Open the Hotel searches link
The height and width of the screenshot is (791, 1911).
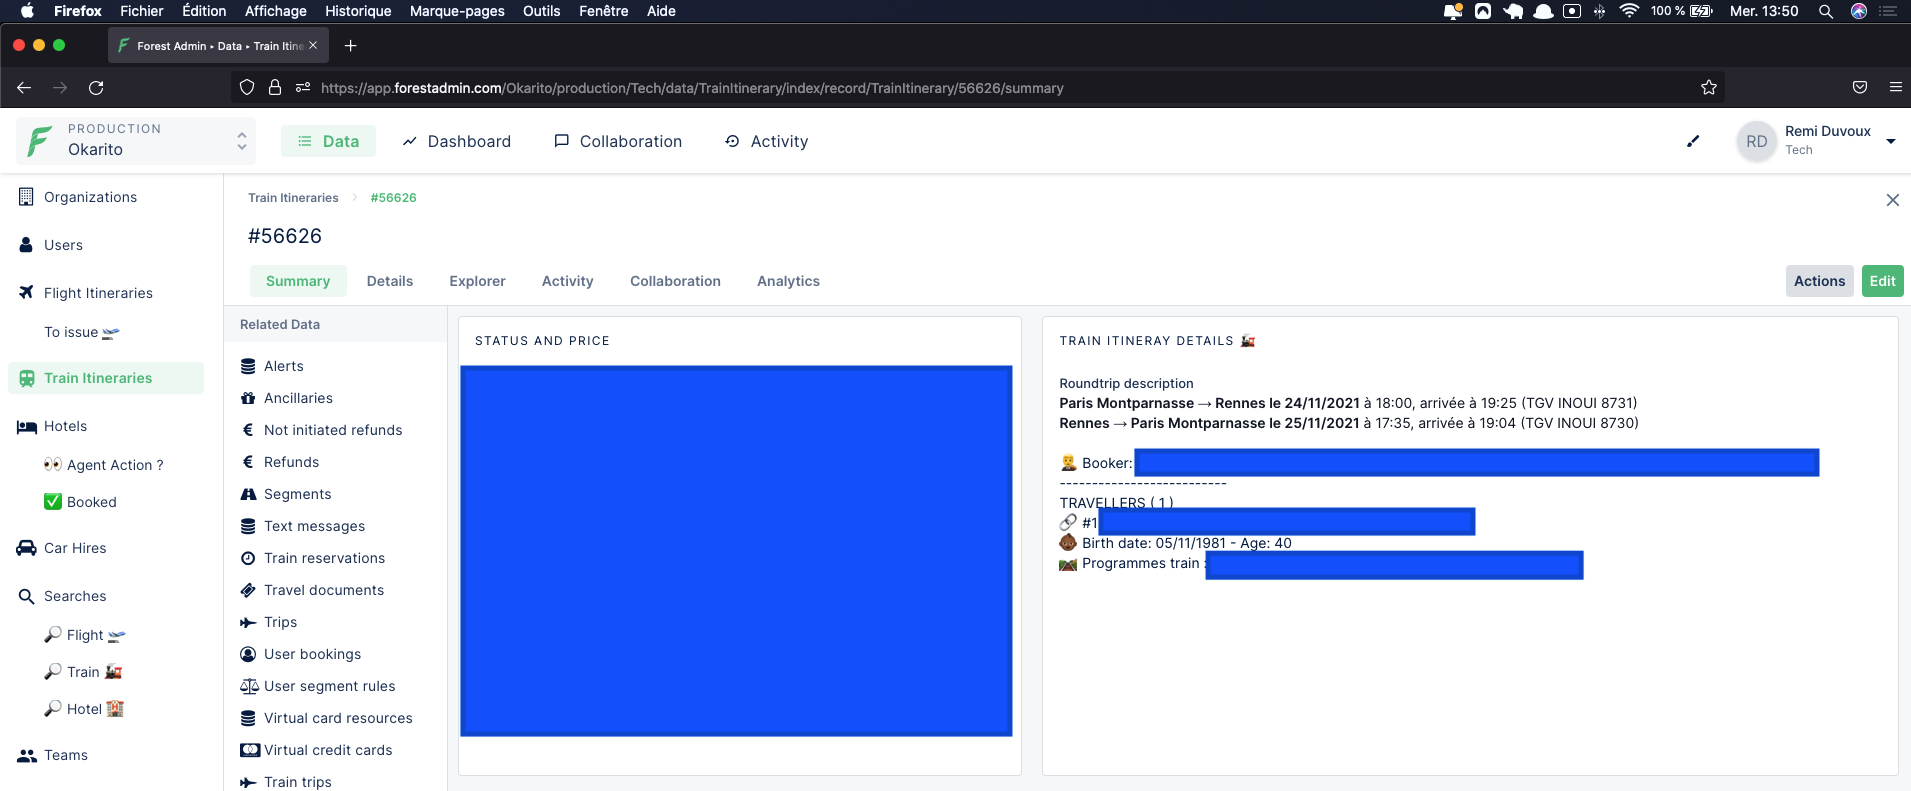pos(84,709)
